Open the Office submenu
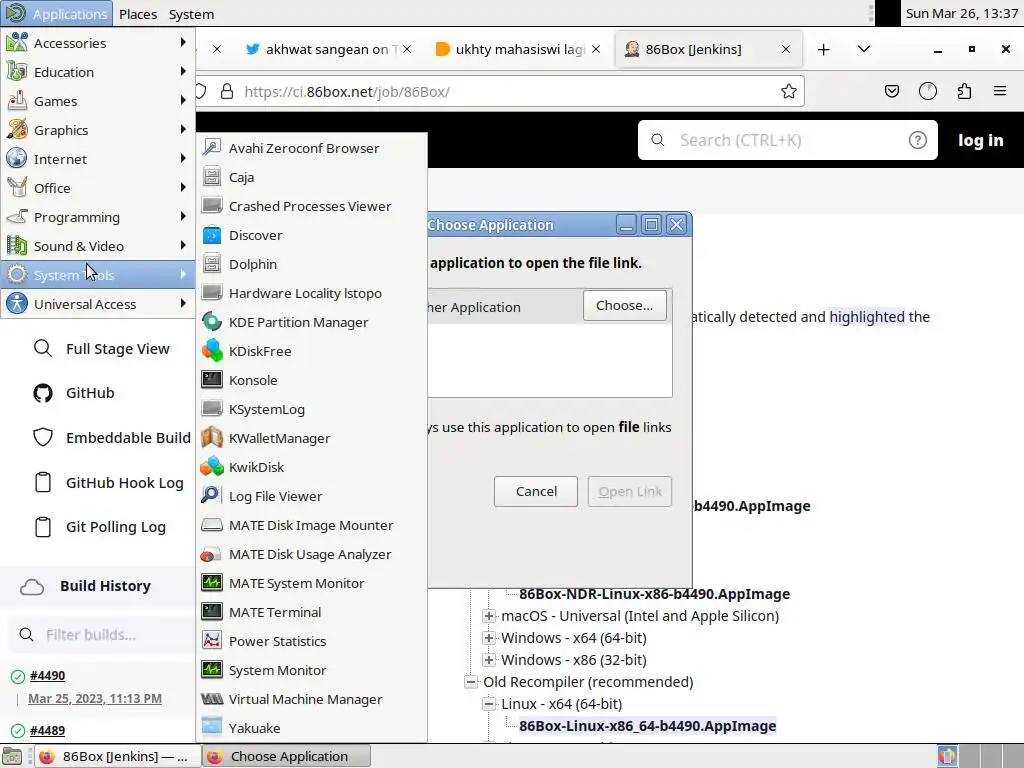 [98, 188]
